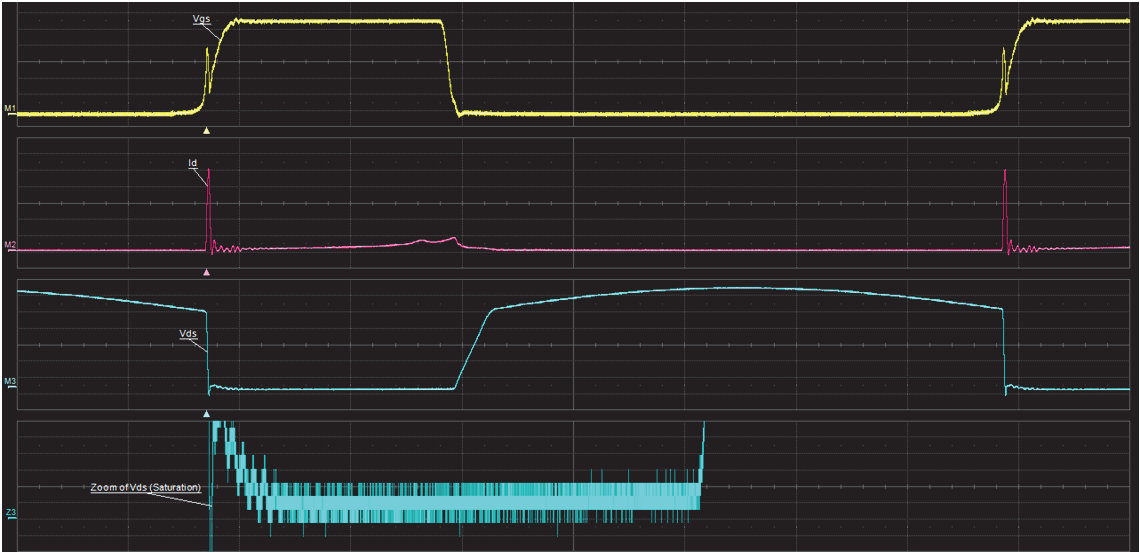Click the yellow trigger triangle below Vgs
Image resolution: width=1140 pixels, height=553 pixels.
click(x=207, y=130)
